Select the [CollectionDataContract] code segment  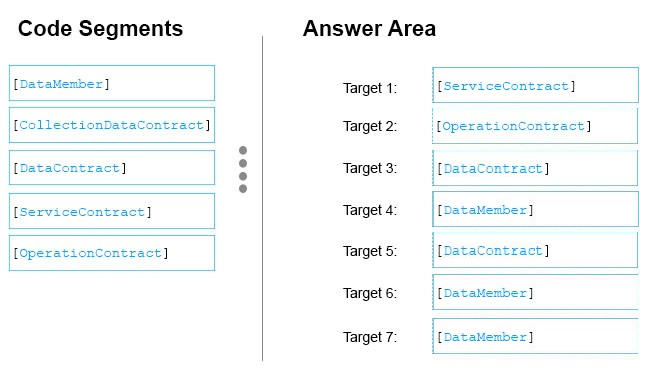pos(112,125)
